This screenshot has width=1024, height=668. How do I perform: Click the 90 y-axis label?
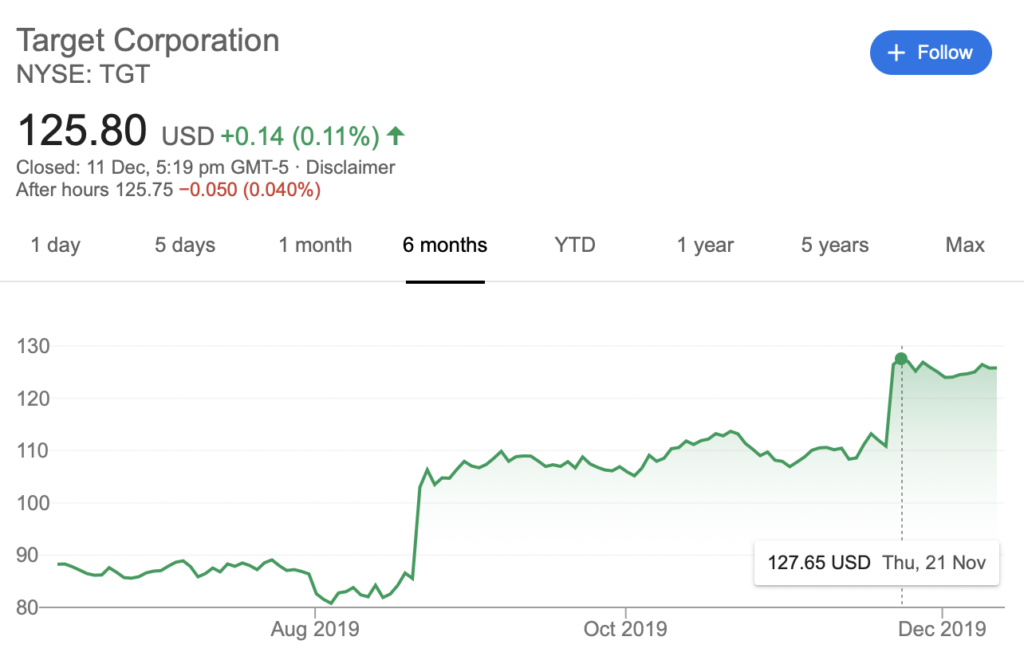(x=27, y=555)
